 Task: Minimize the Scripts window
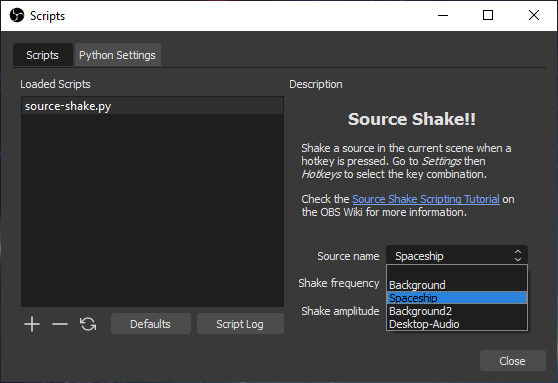443,15
